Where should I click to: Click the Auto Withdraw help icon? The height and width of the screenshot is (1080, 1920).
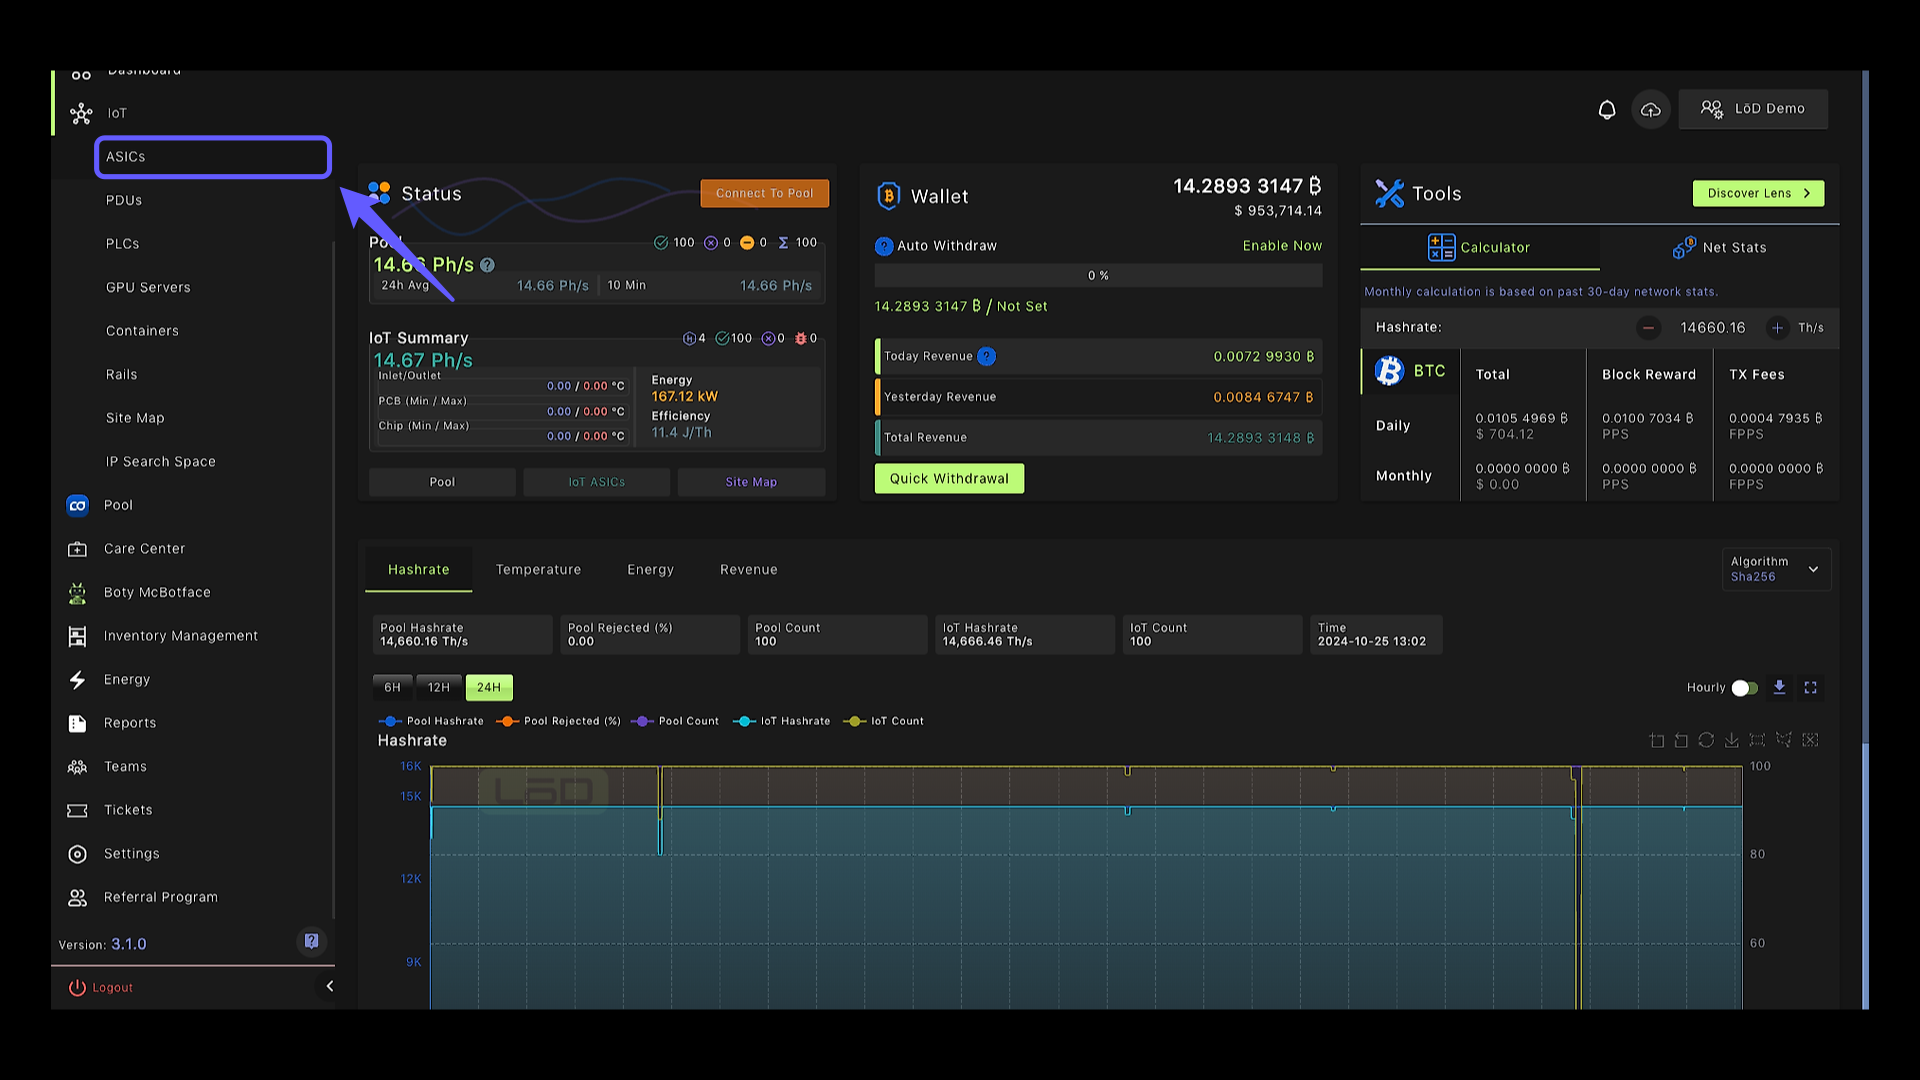click(884, 246)
